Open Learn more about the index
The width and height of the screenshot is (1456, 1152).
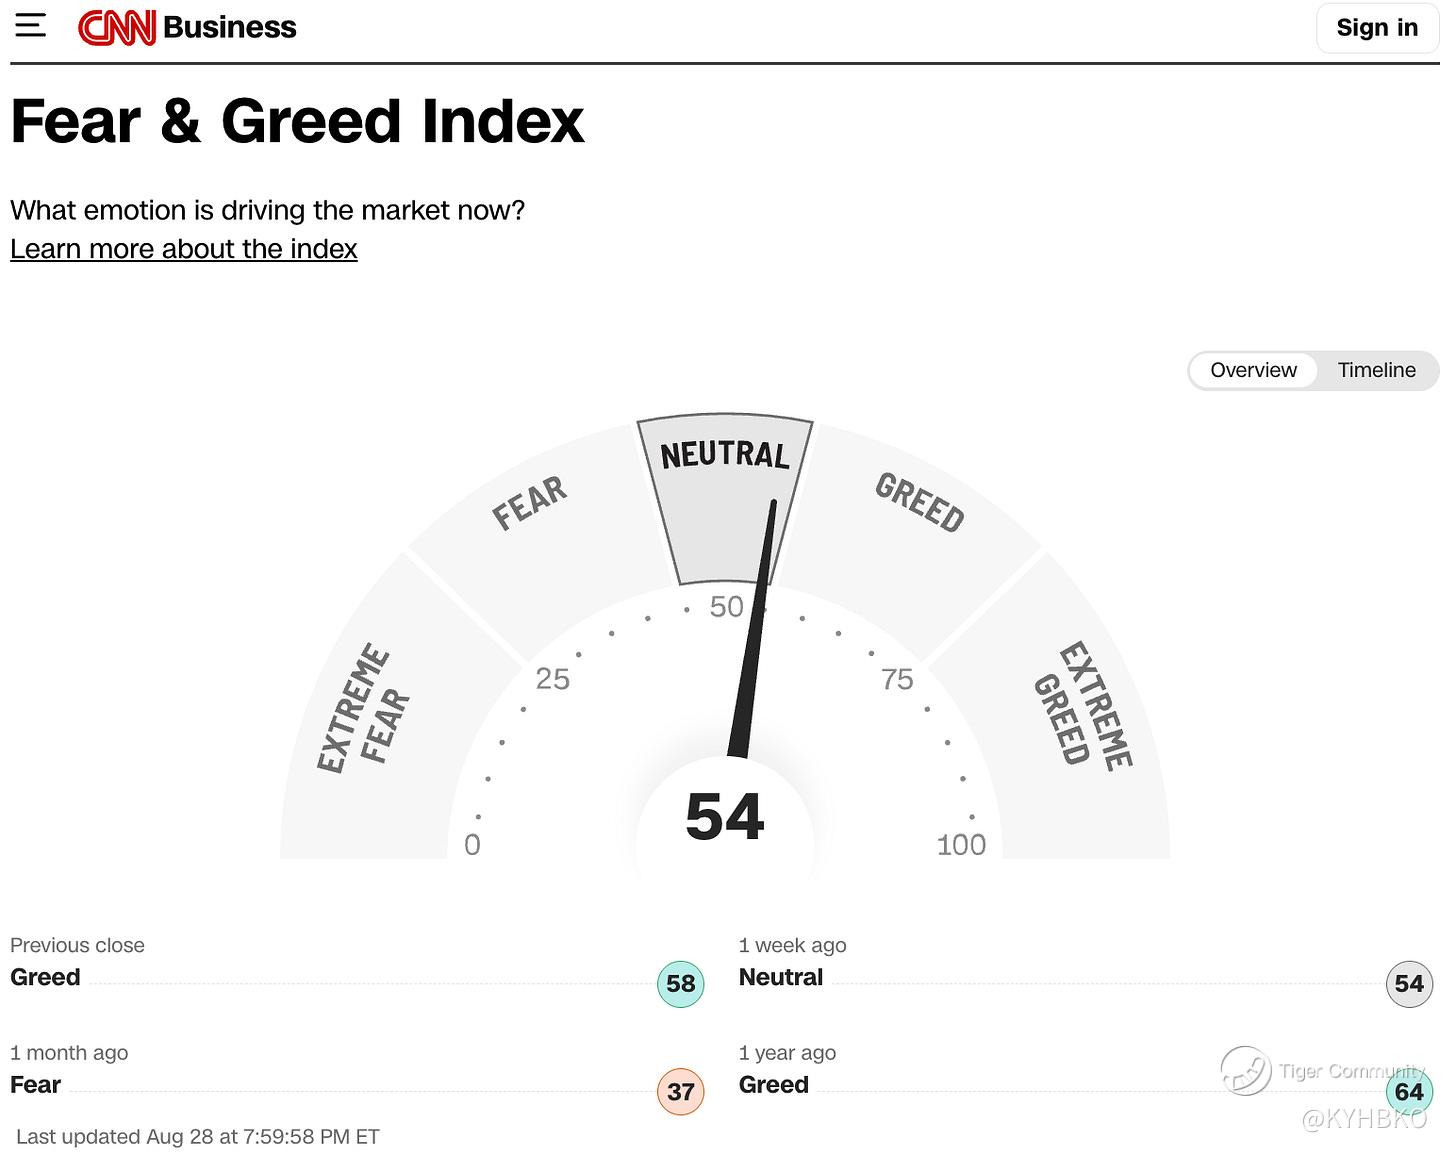[x=184, y=249]
